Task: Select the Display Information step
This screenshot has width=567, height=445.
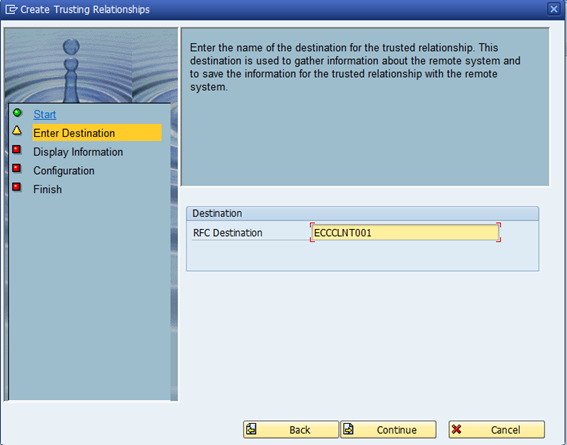Action: click(78, 152)
